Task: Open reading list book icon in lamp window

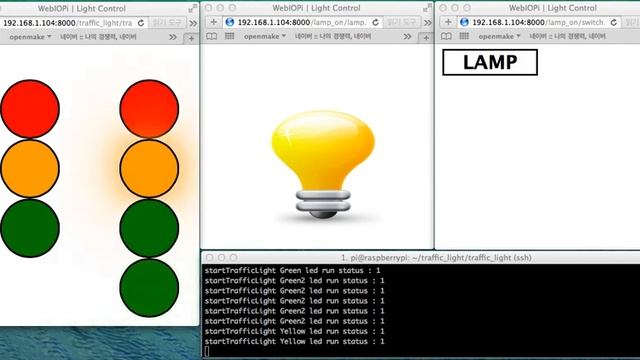Action: point(211,36)
